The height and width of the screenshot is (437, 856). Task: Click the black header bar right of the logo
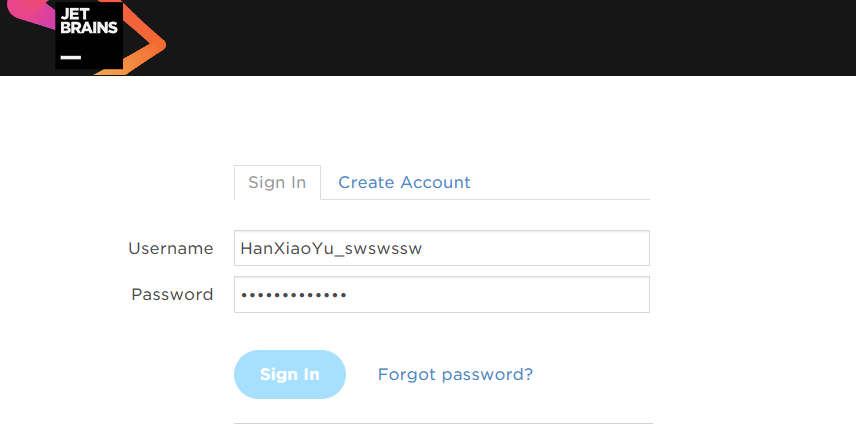click(500, 38)
